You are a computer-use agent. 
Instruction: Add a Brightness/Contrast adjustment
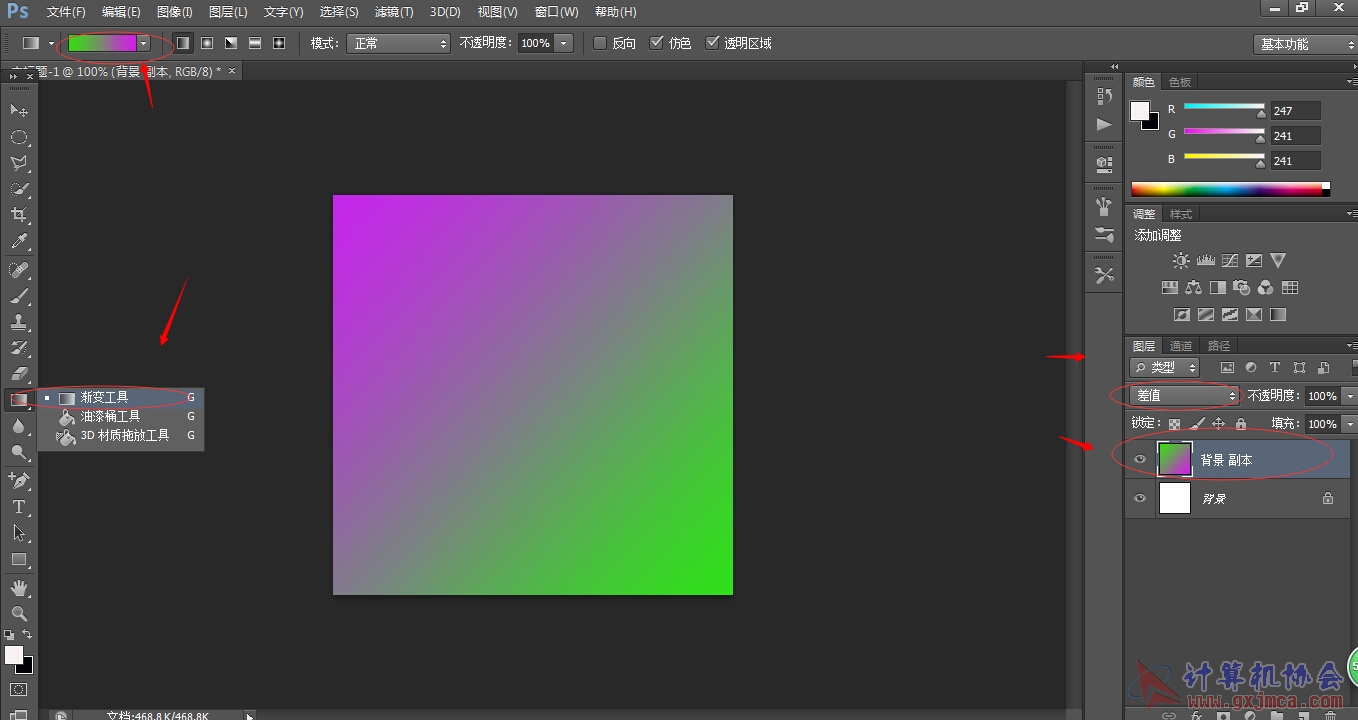[1181, 261]
